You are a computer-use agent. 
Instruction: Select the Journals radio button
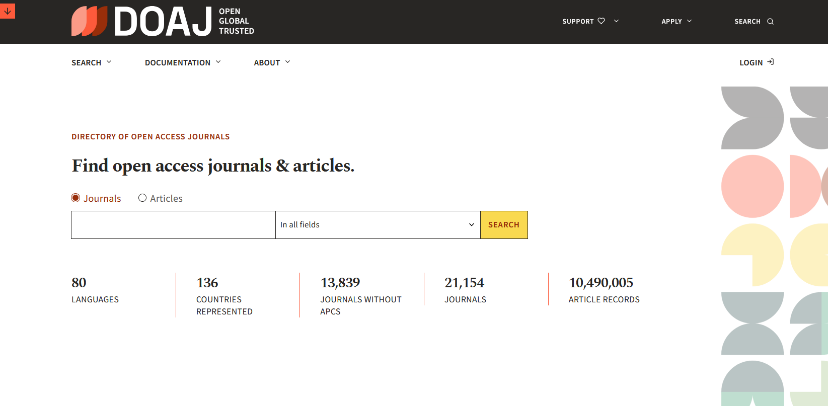coord(76,198)
